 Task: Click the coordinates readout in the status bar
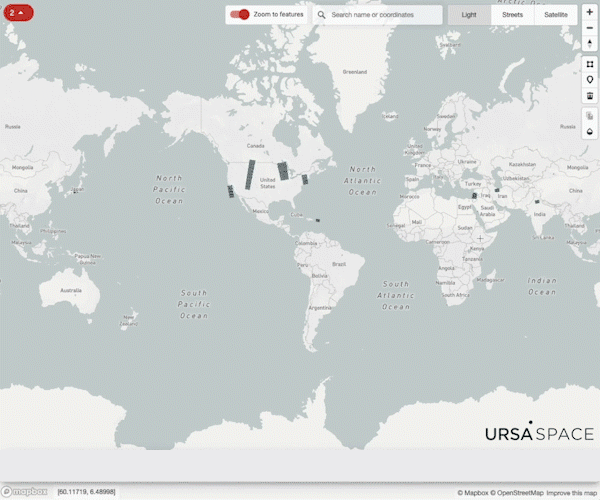tap(86, 492)
